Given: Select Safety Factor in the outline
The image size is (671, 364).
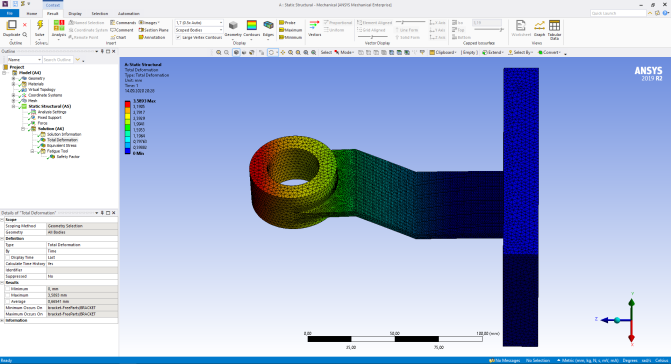Looking at the screenshot, I should (x=68, y=157).
